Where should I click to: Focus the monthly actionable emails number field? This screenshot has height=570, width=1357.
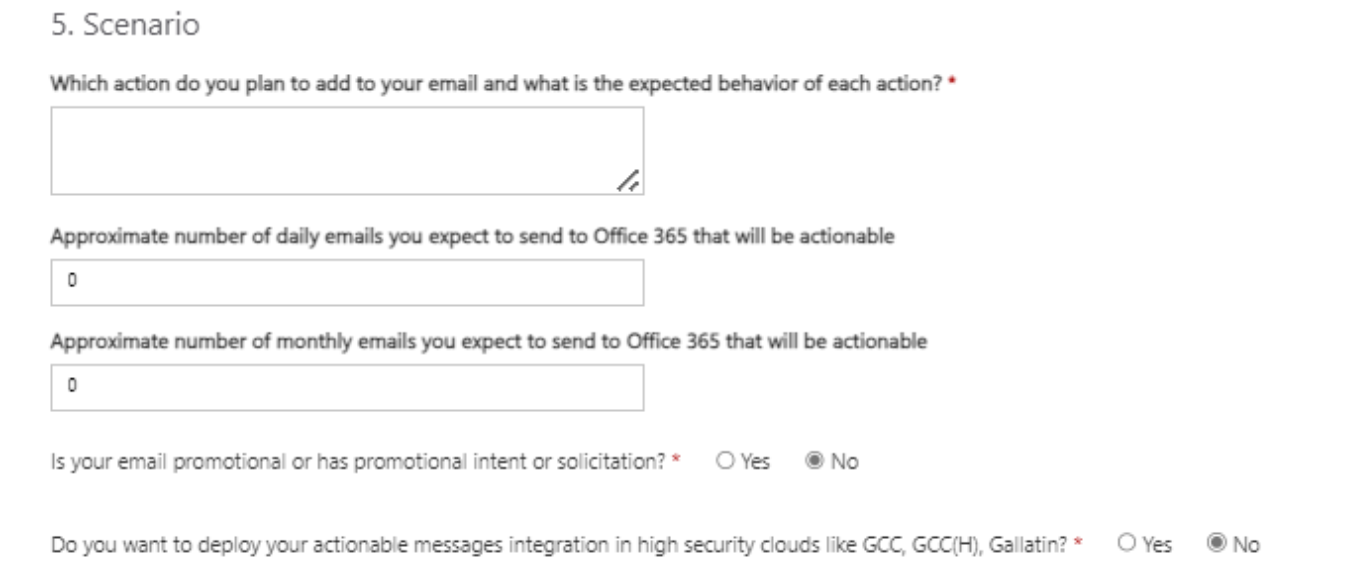(x=346, y=387)
